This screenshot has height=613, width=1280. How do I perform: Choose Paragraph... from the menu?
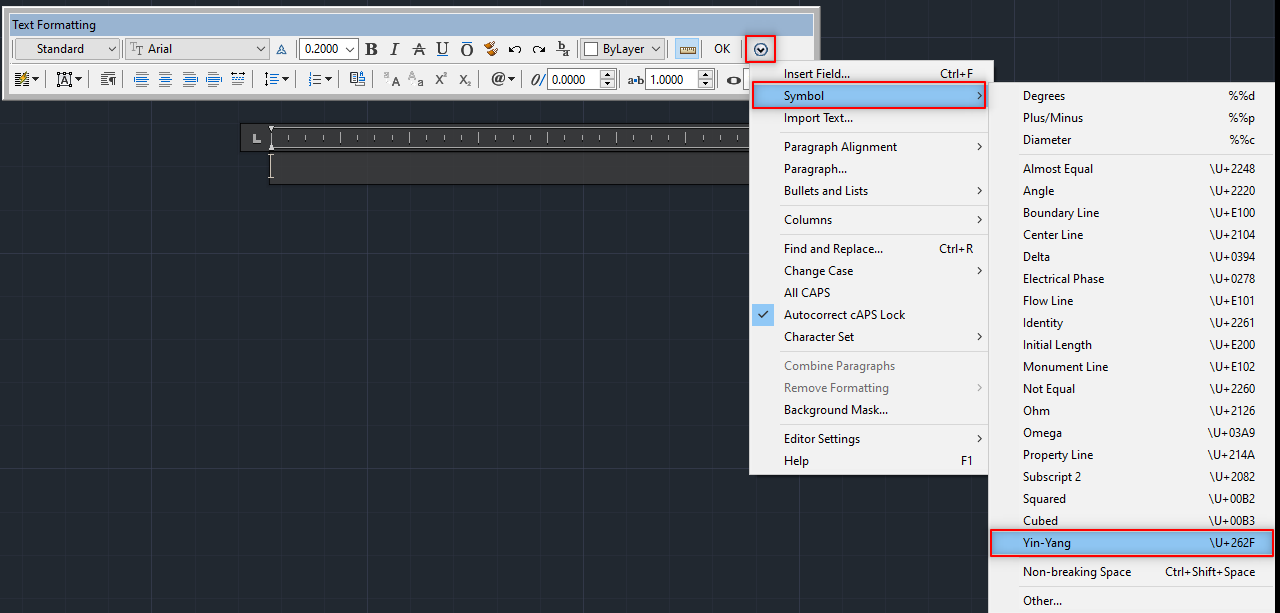point(868,169)
